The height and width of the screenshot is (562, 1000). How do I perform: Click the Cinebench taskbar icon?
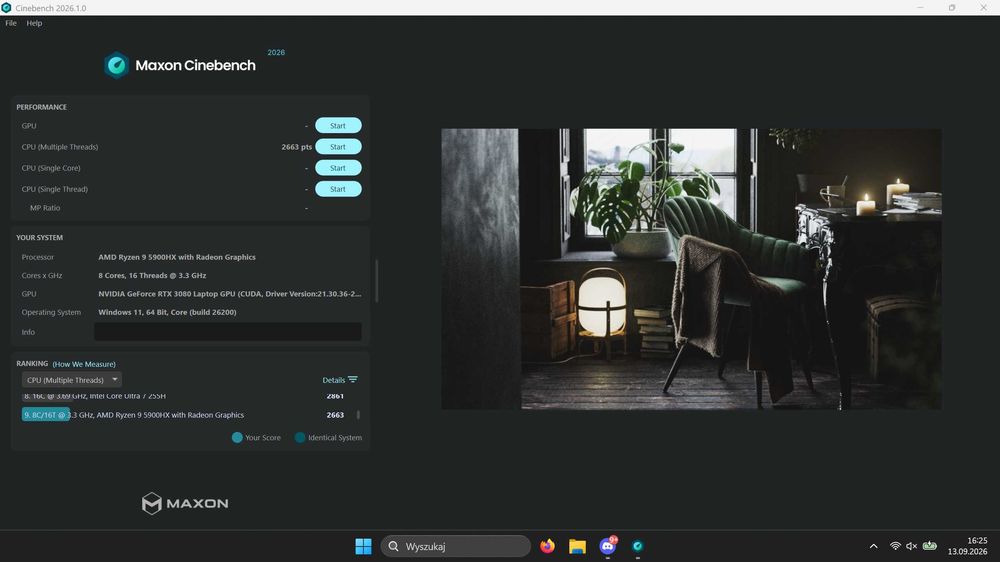point(638,546)
